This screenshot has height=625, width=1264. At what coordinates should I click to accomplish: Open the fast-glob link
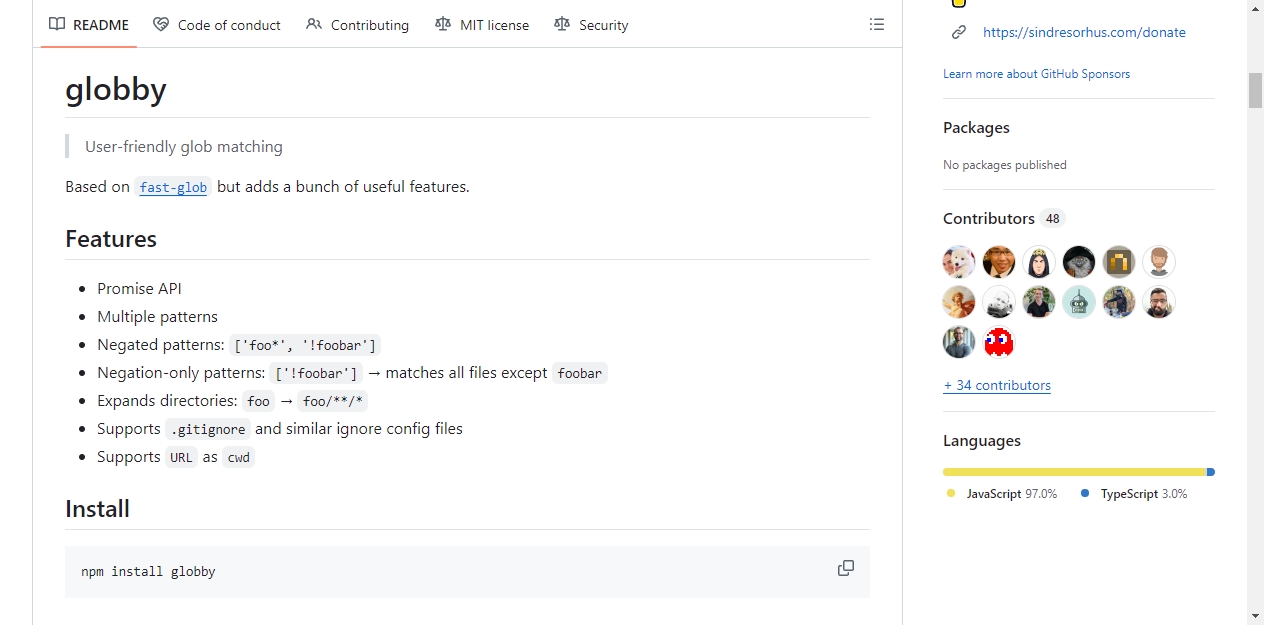click(173, 187)
